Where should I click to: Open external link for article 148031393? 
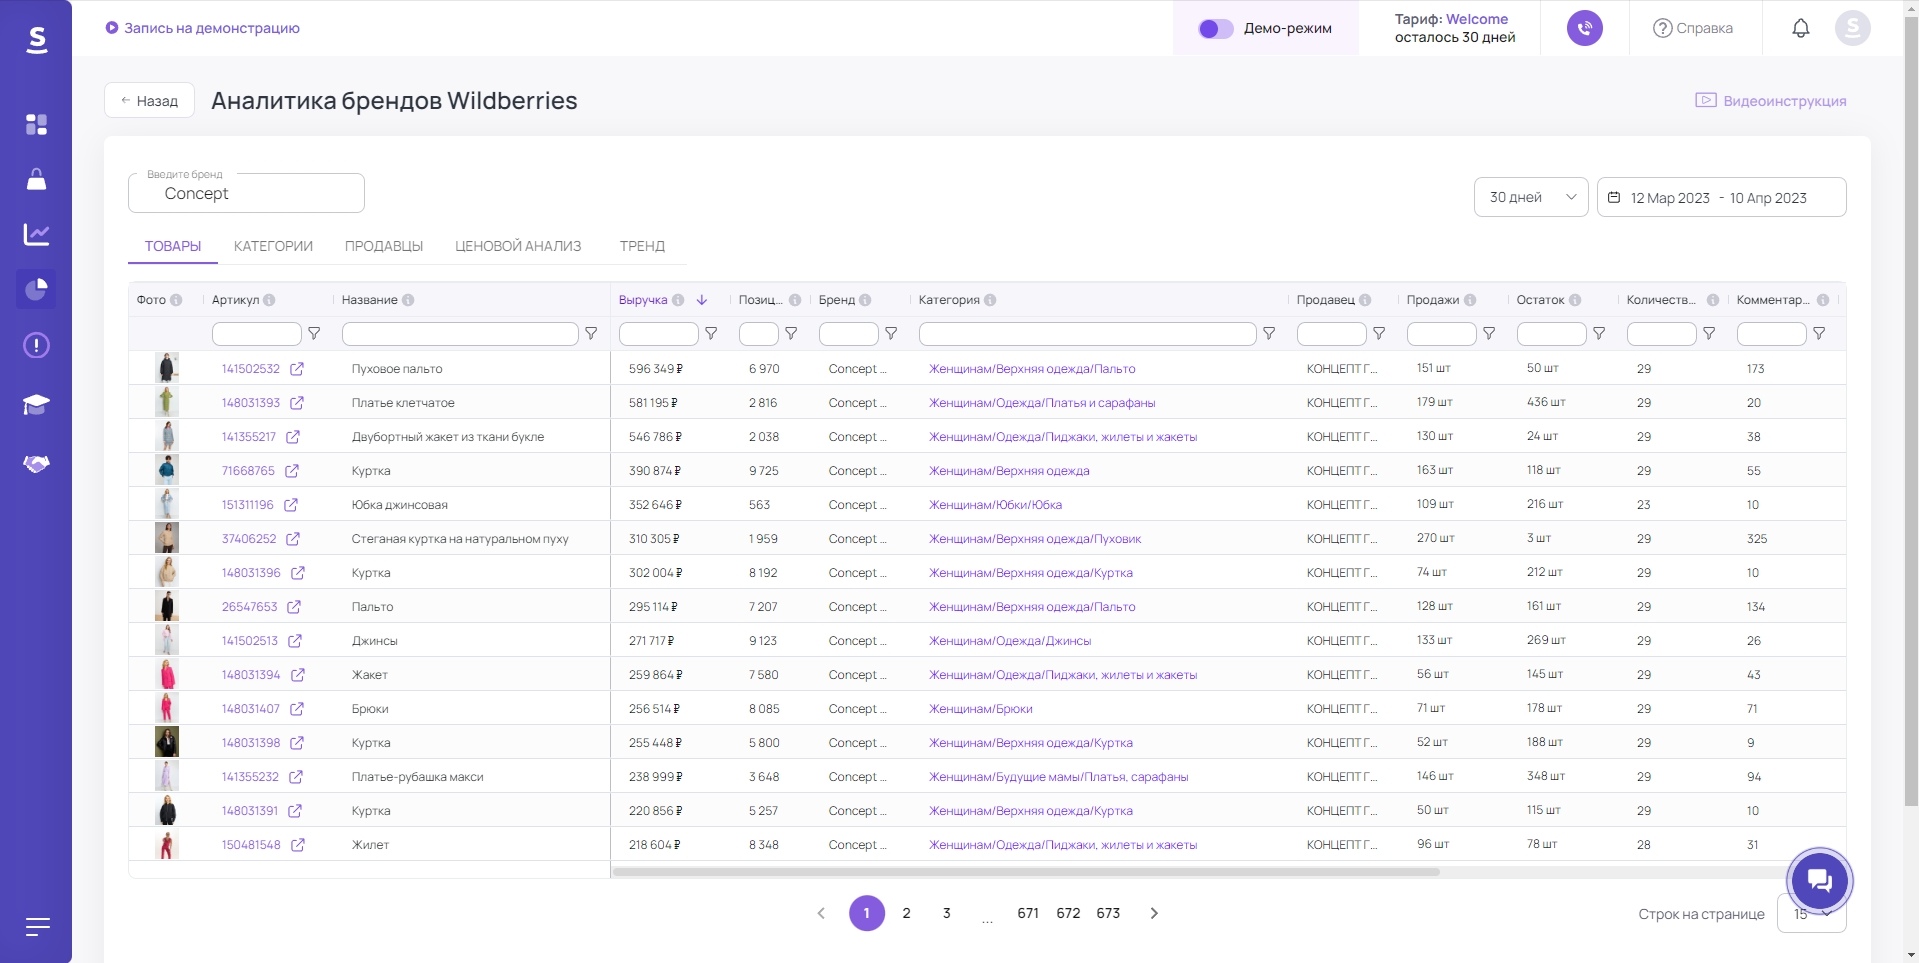click(x=297, y=403)
